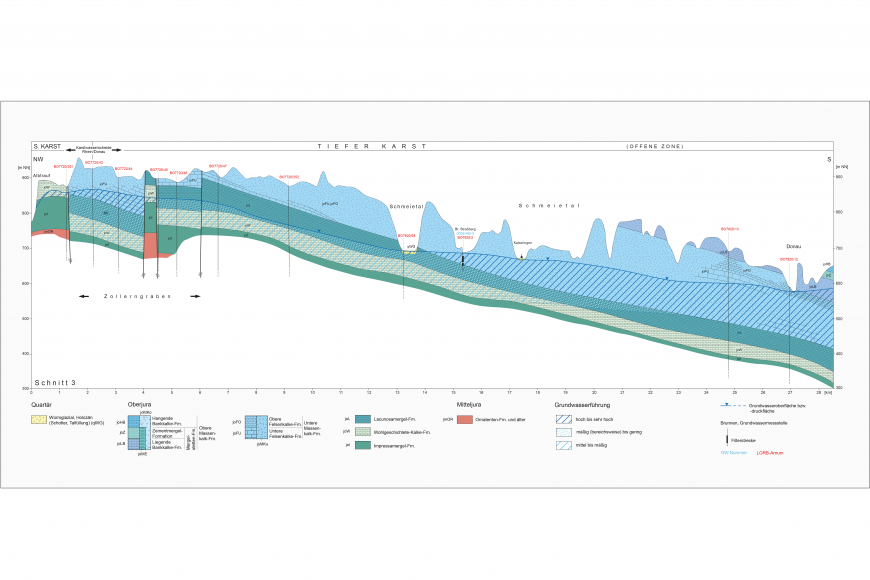This screenshot has height=580, width=870.
Task: Click the 'hoch bis sehr hoch' hatch symbol
Action: click(565, 420)
